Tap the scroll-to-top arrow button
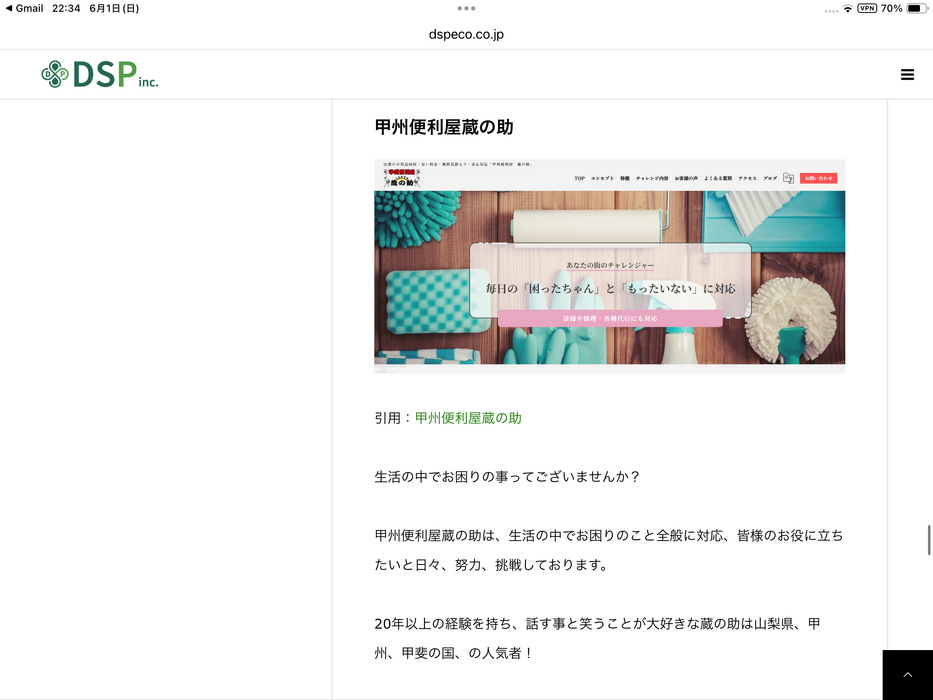Screen dimensions: 933x700 tap(907, 674)
